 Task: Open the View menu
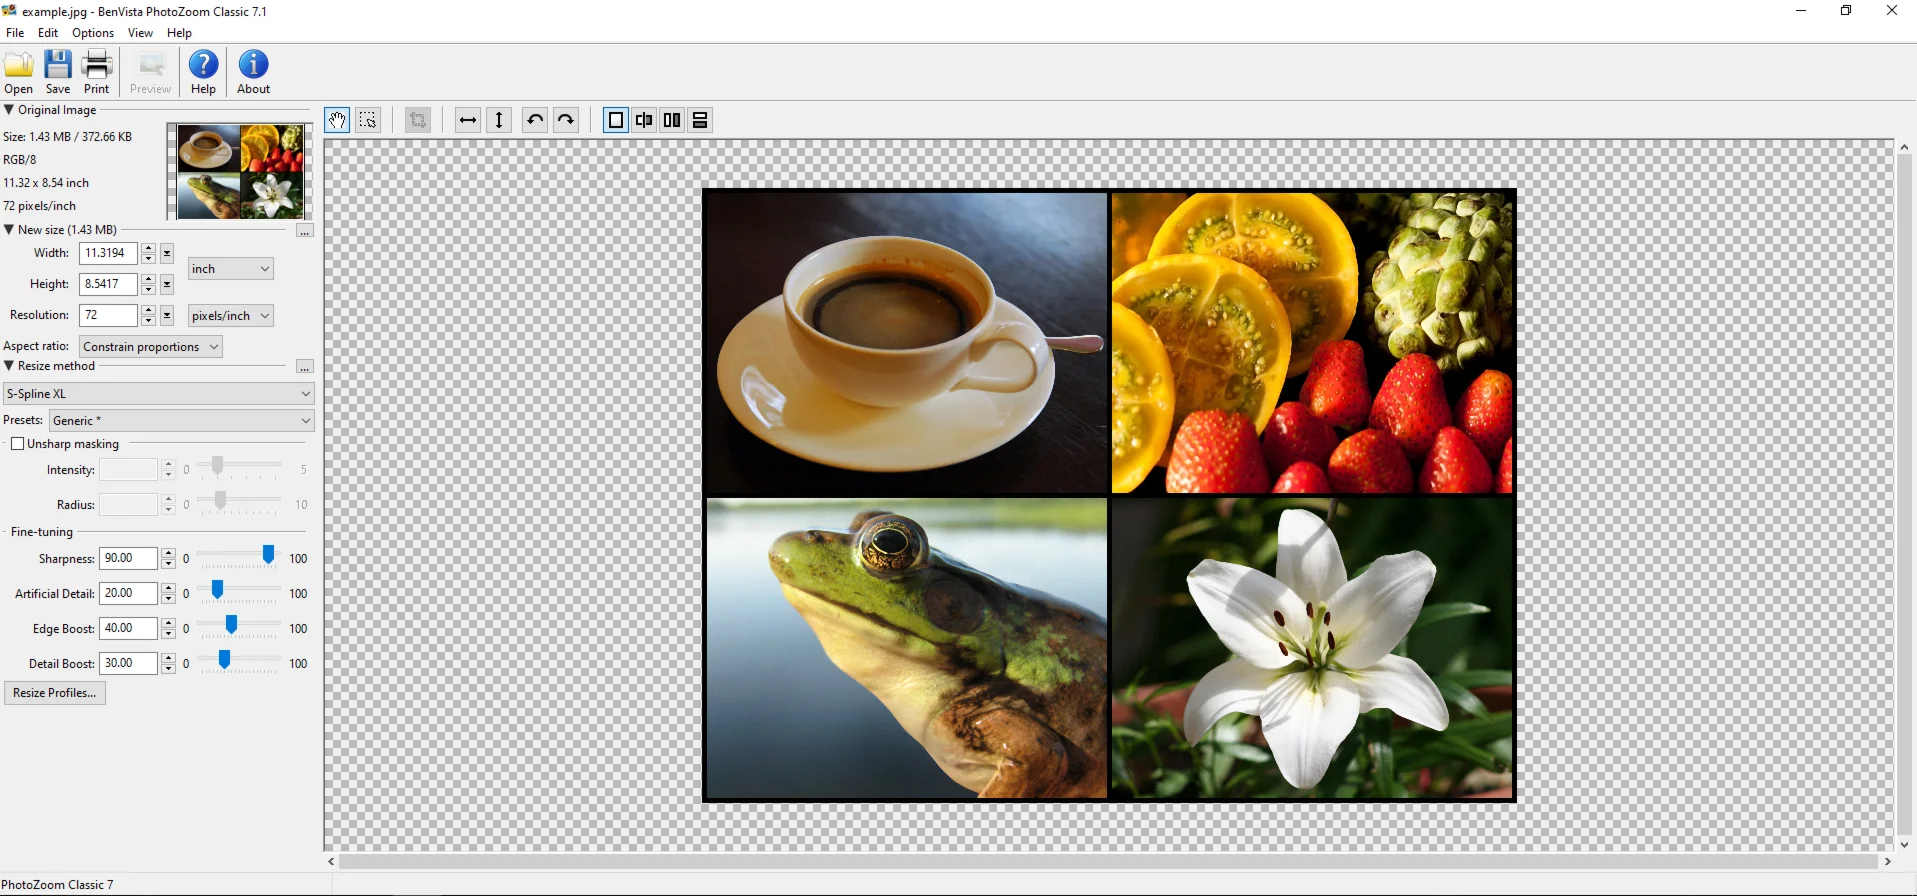click(140, 33)
